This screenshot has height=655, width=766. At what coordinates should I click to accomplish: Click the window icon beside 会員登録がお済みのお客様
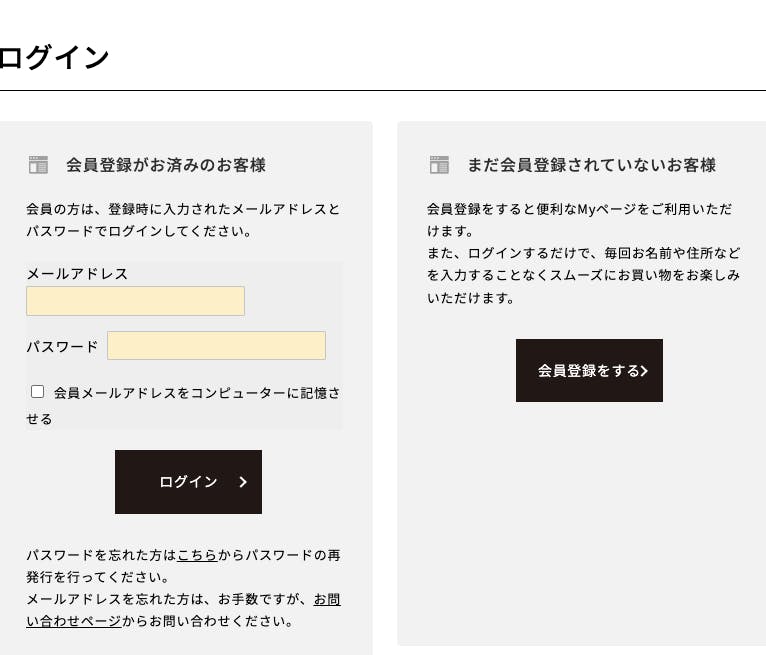[x=38, y=165]
